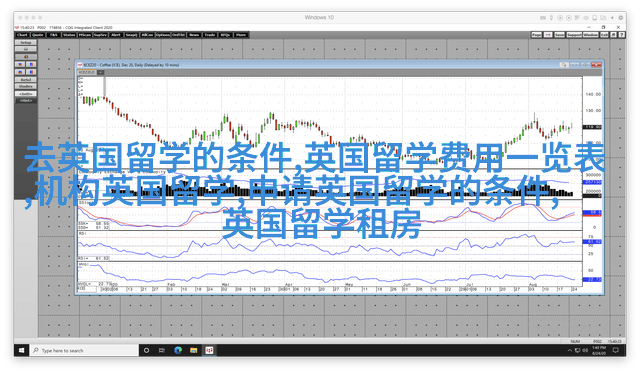The width and height of the screenshot is (640, 373).
Task: Click the question mark help icon
Action: coord(622,35)
